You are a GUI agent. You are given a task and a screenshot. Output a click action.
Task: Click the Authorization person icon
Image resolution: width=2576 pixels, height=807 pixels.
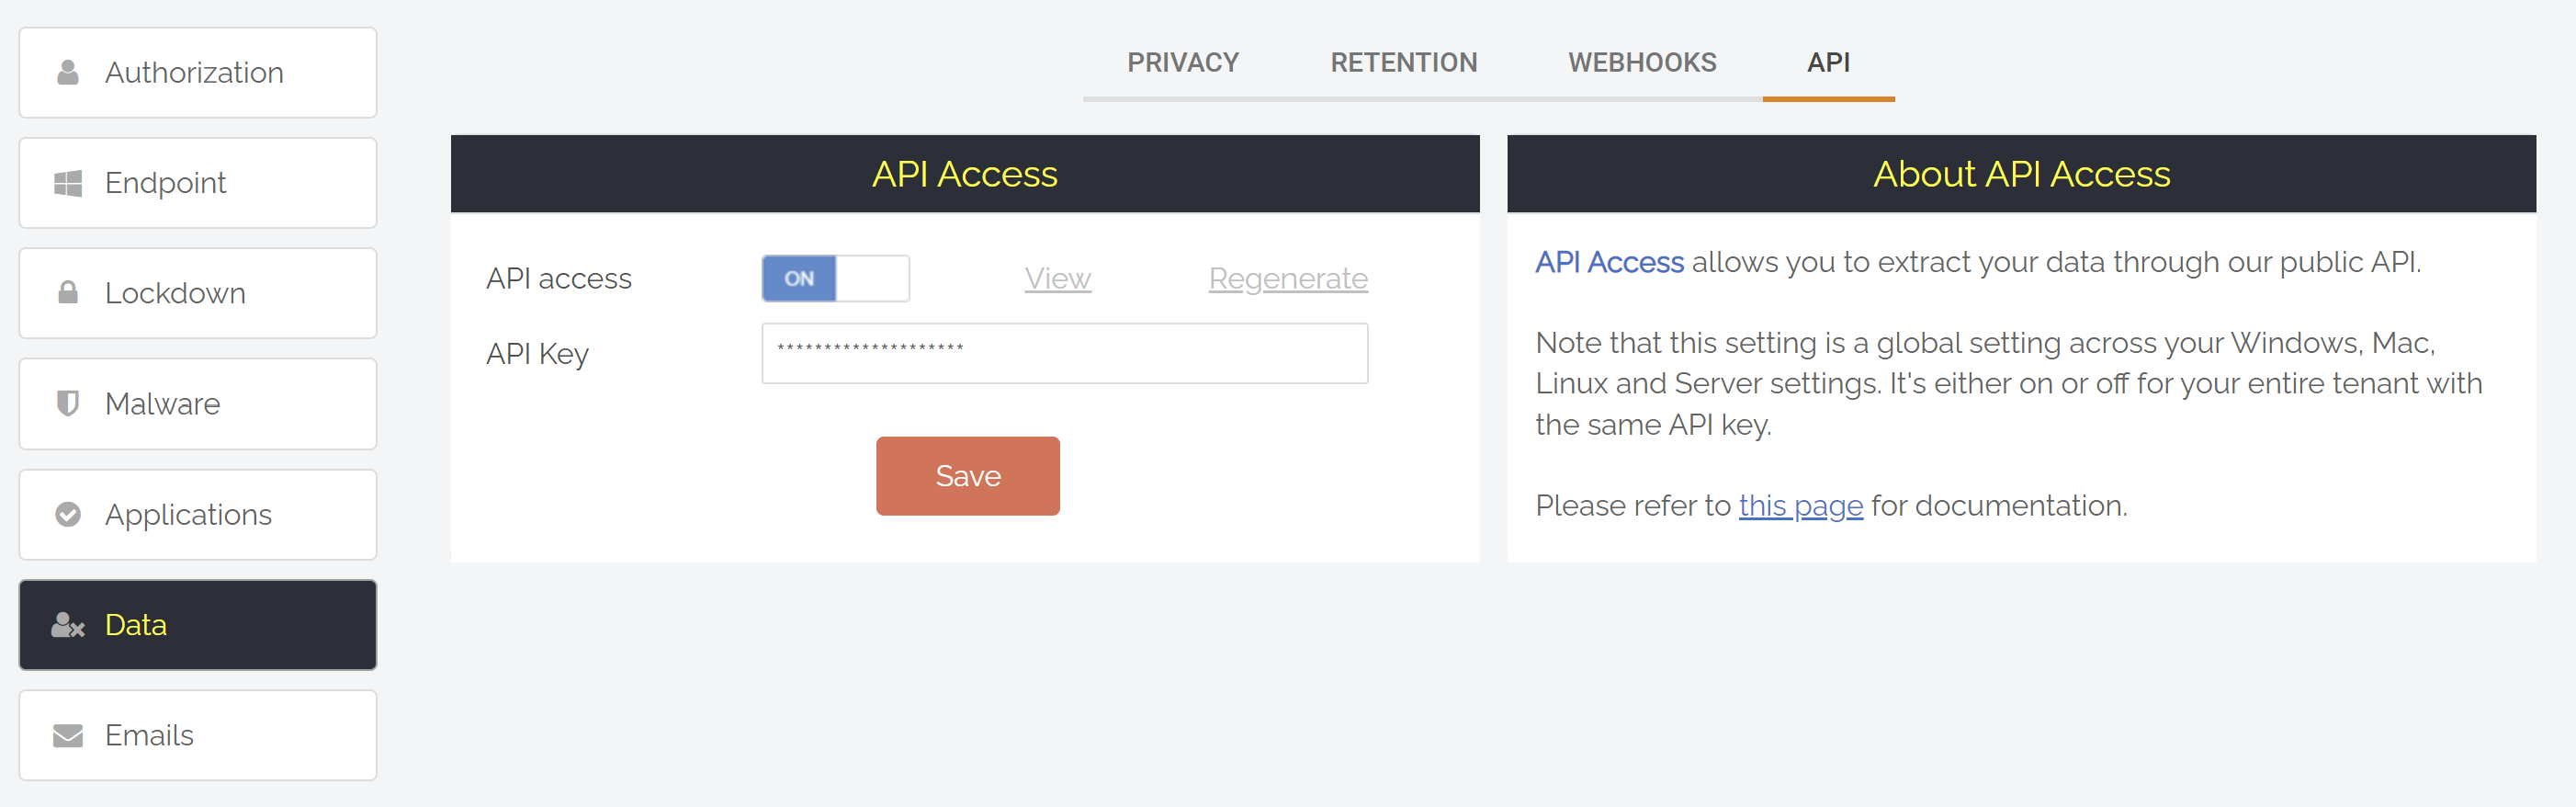[66, 71]
